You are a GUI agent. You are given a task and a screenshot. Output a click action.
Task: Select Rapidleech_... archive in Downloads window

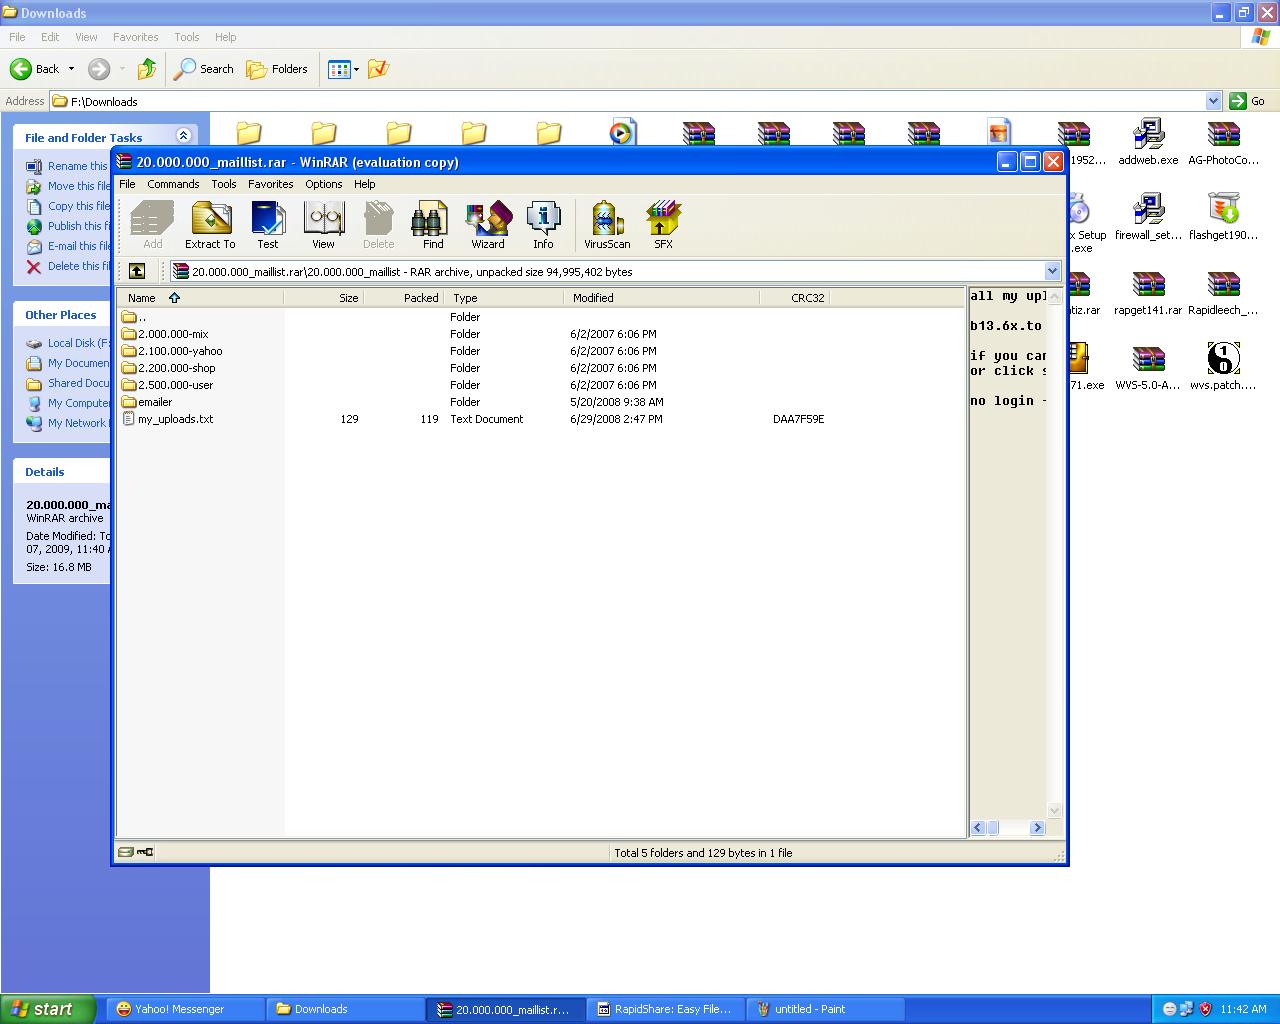coord(1223,293)
